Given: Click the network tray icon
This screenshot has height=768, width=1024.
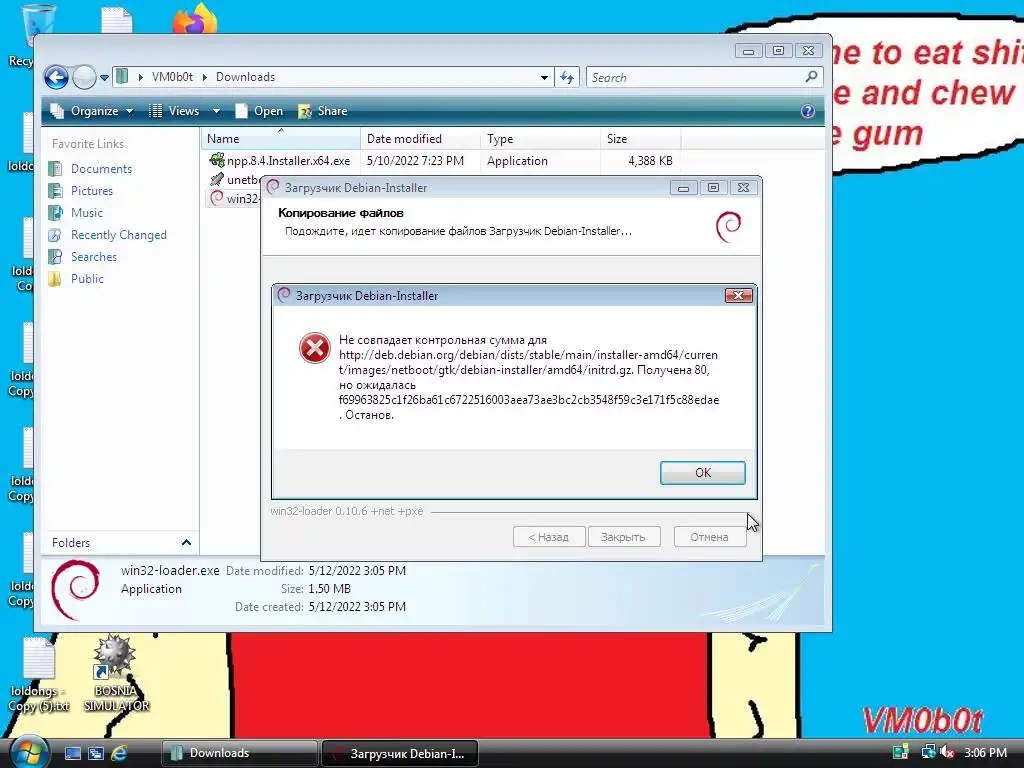Looking at the screenshot, I should pyautogui.click(x=927, y=752).
